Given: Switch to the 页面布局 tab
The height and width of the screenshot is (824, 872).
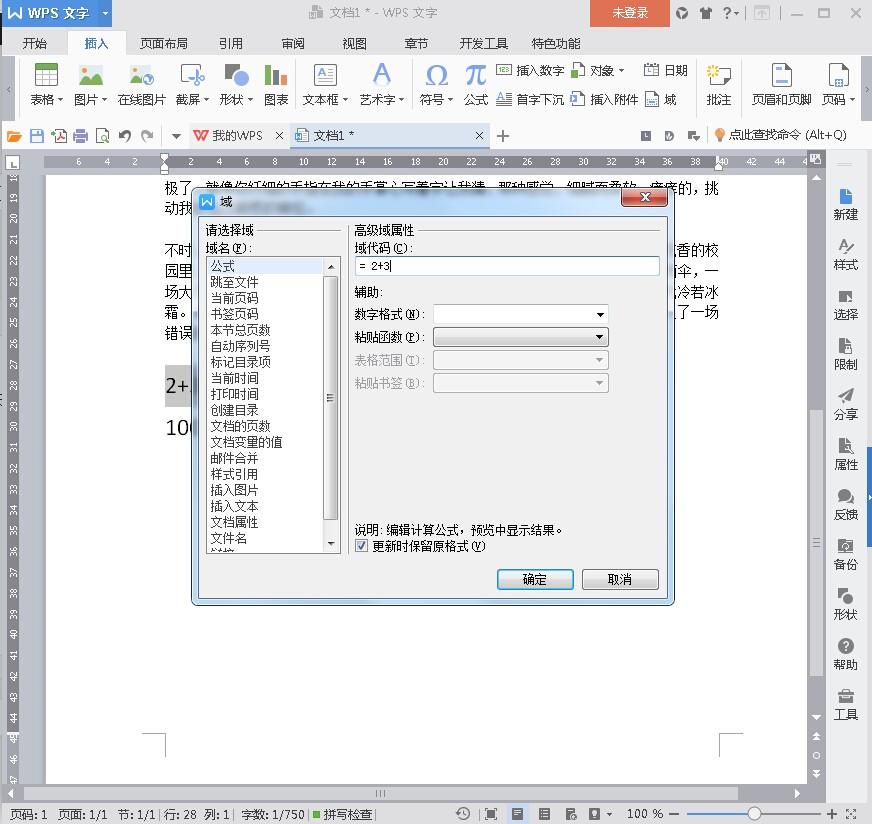Looking at the screenshot, I should [x=164, y=43].
